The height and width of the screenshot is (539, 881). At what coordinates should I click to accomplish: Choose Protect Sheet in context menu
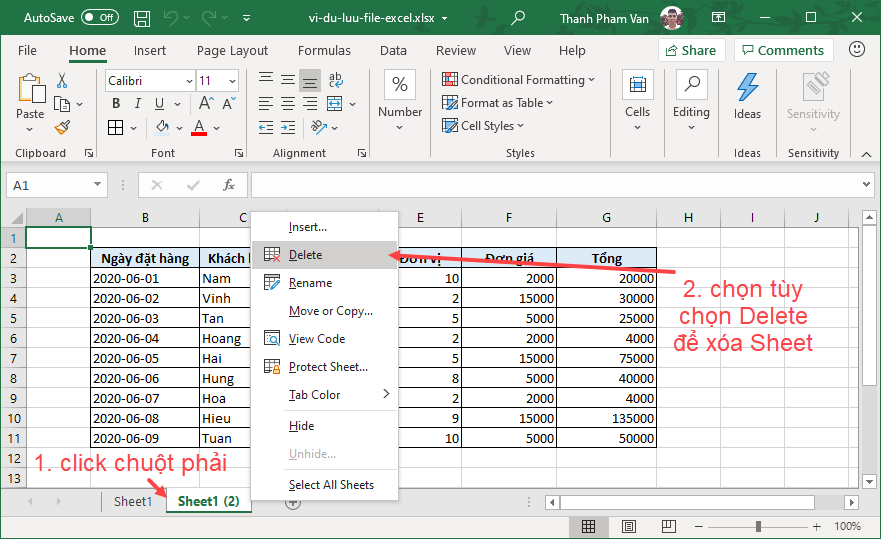point(325,367)
